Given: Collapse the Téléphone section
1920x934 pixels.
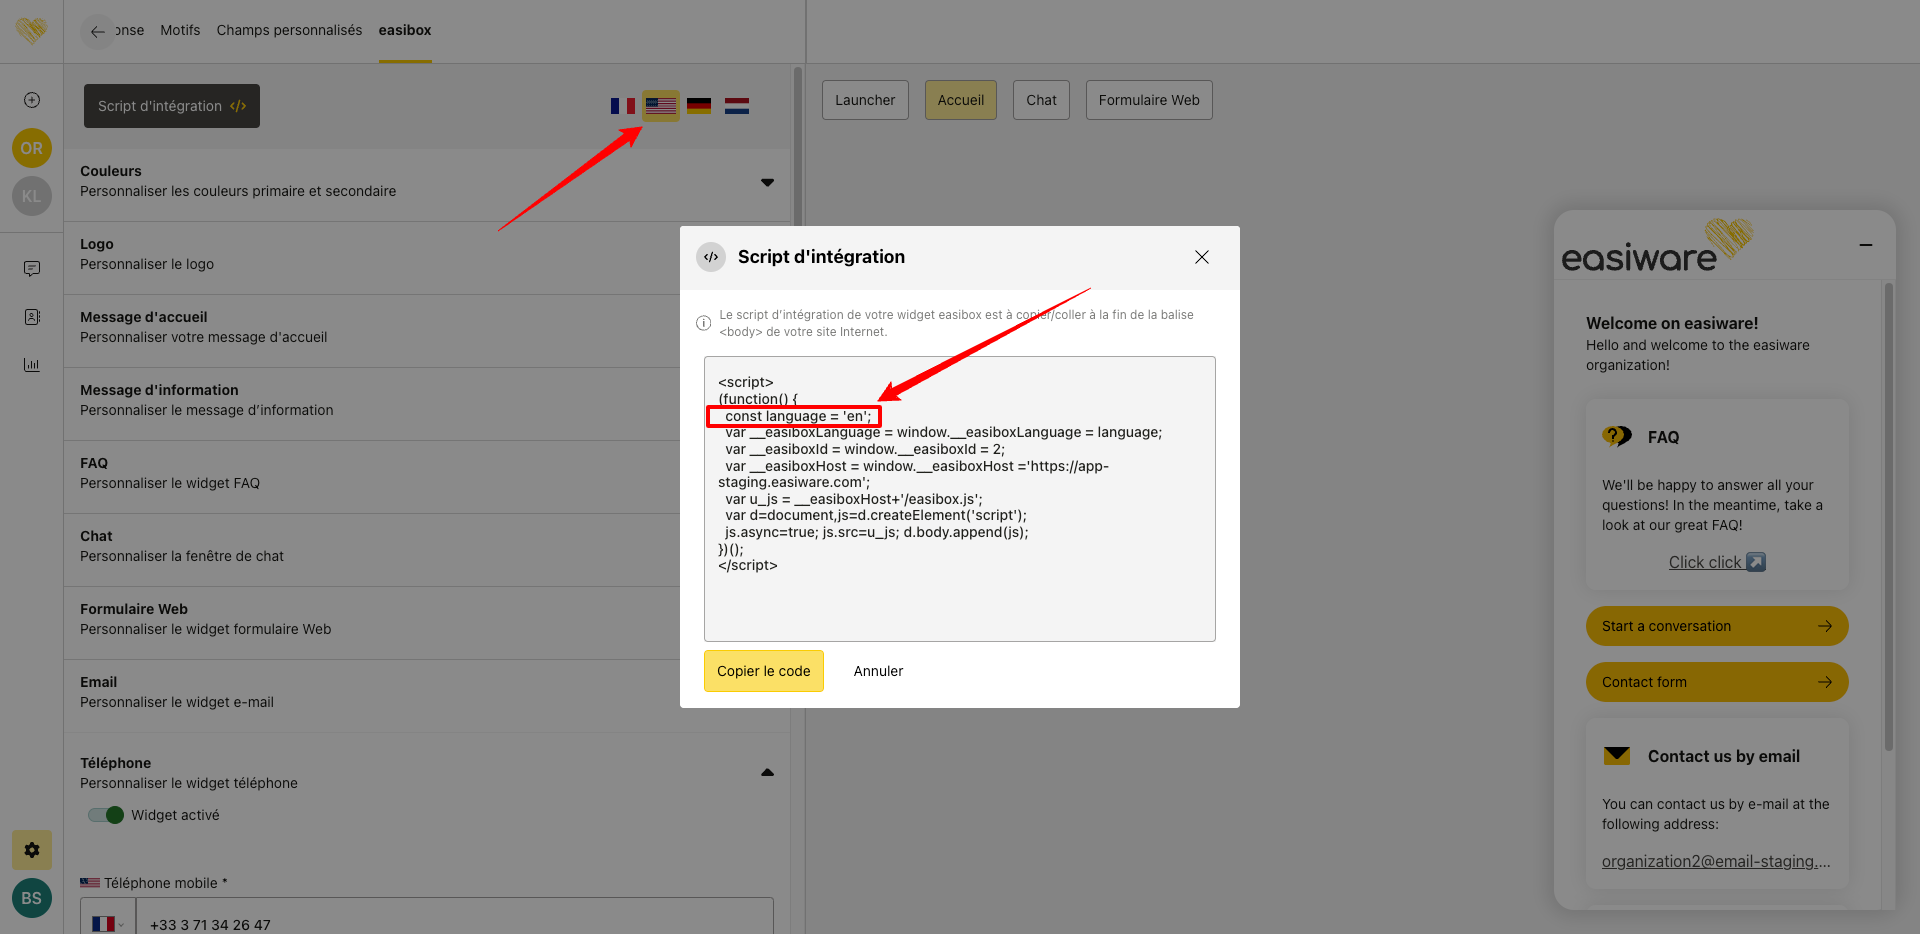Looking at the screenshot, I should pos(767,772).
